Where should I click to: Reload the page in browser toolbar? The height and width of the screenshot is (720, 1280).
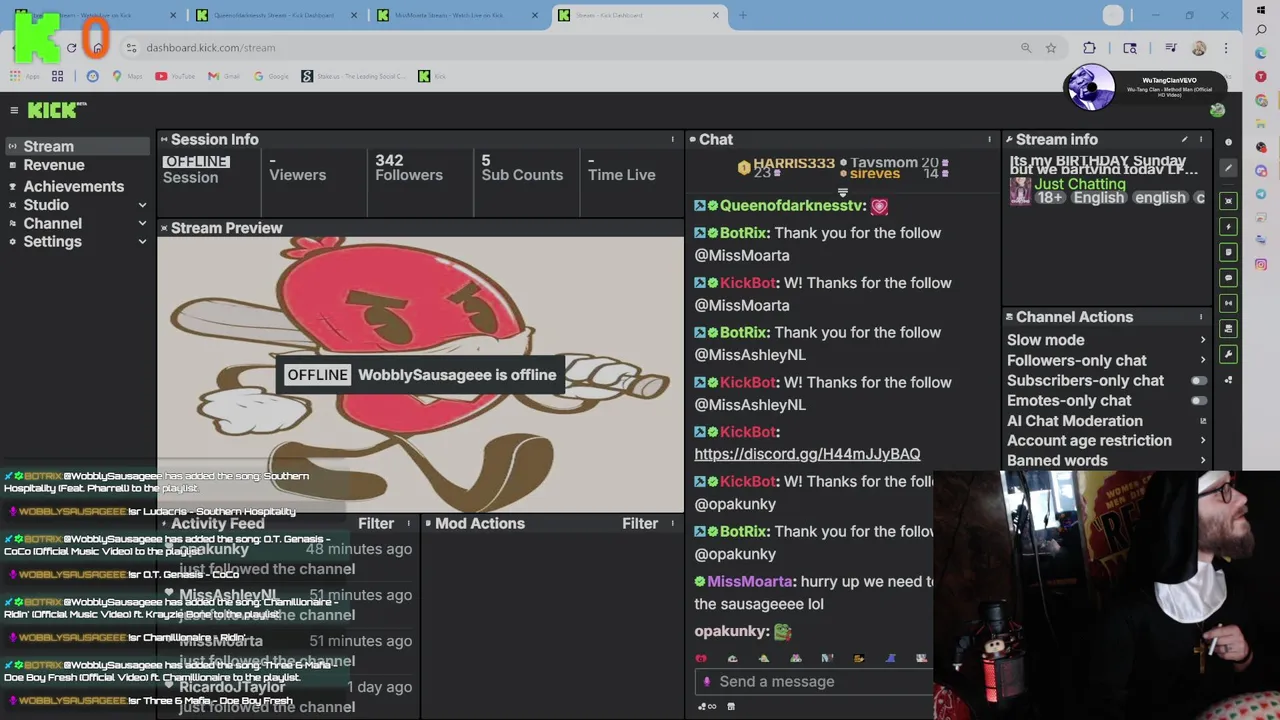[71, 48]
